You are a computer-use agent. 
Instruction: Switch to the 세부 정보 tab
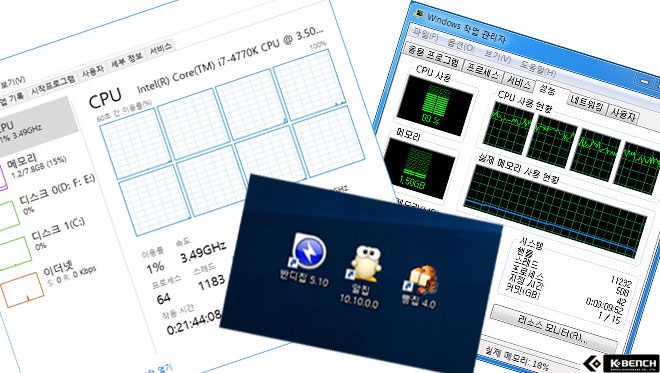tap(126, 60)
